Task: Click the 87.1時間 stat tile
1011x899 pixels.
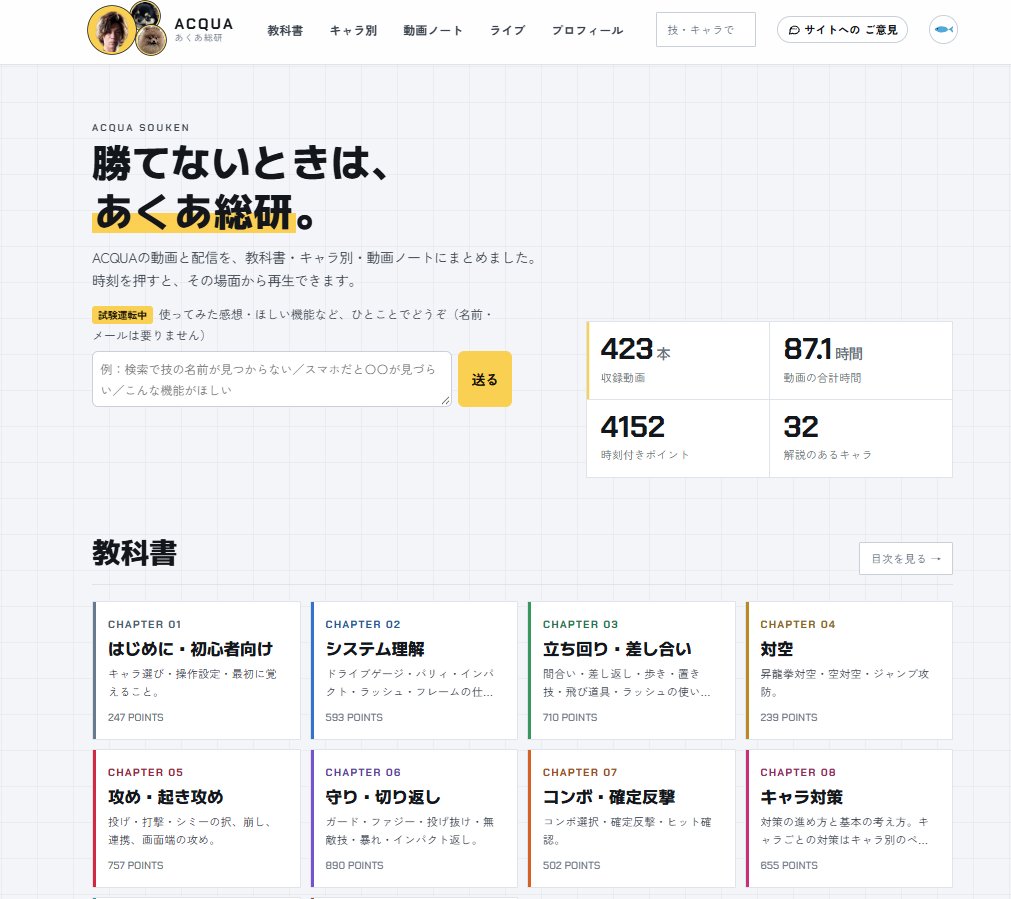Action: coord(861,361)
